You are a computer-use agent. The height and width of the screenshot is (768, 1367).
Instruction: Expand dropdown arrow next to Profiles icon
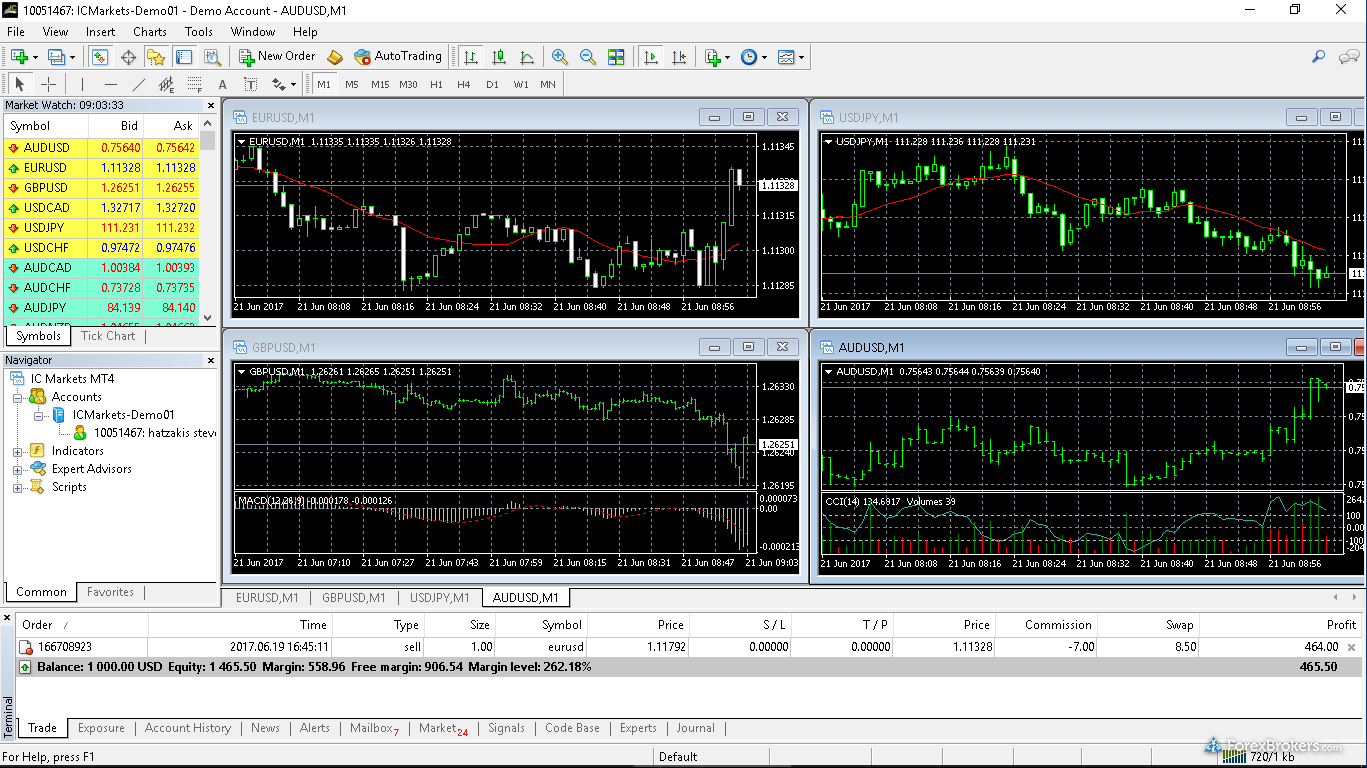coord(72,57)
